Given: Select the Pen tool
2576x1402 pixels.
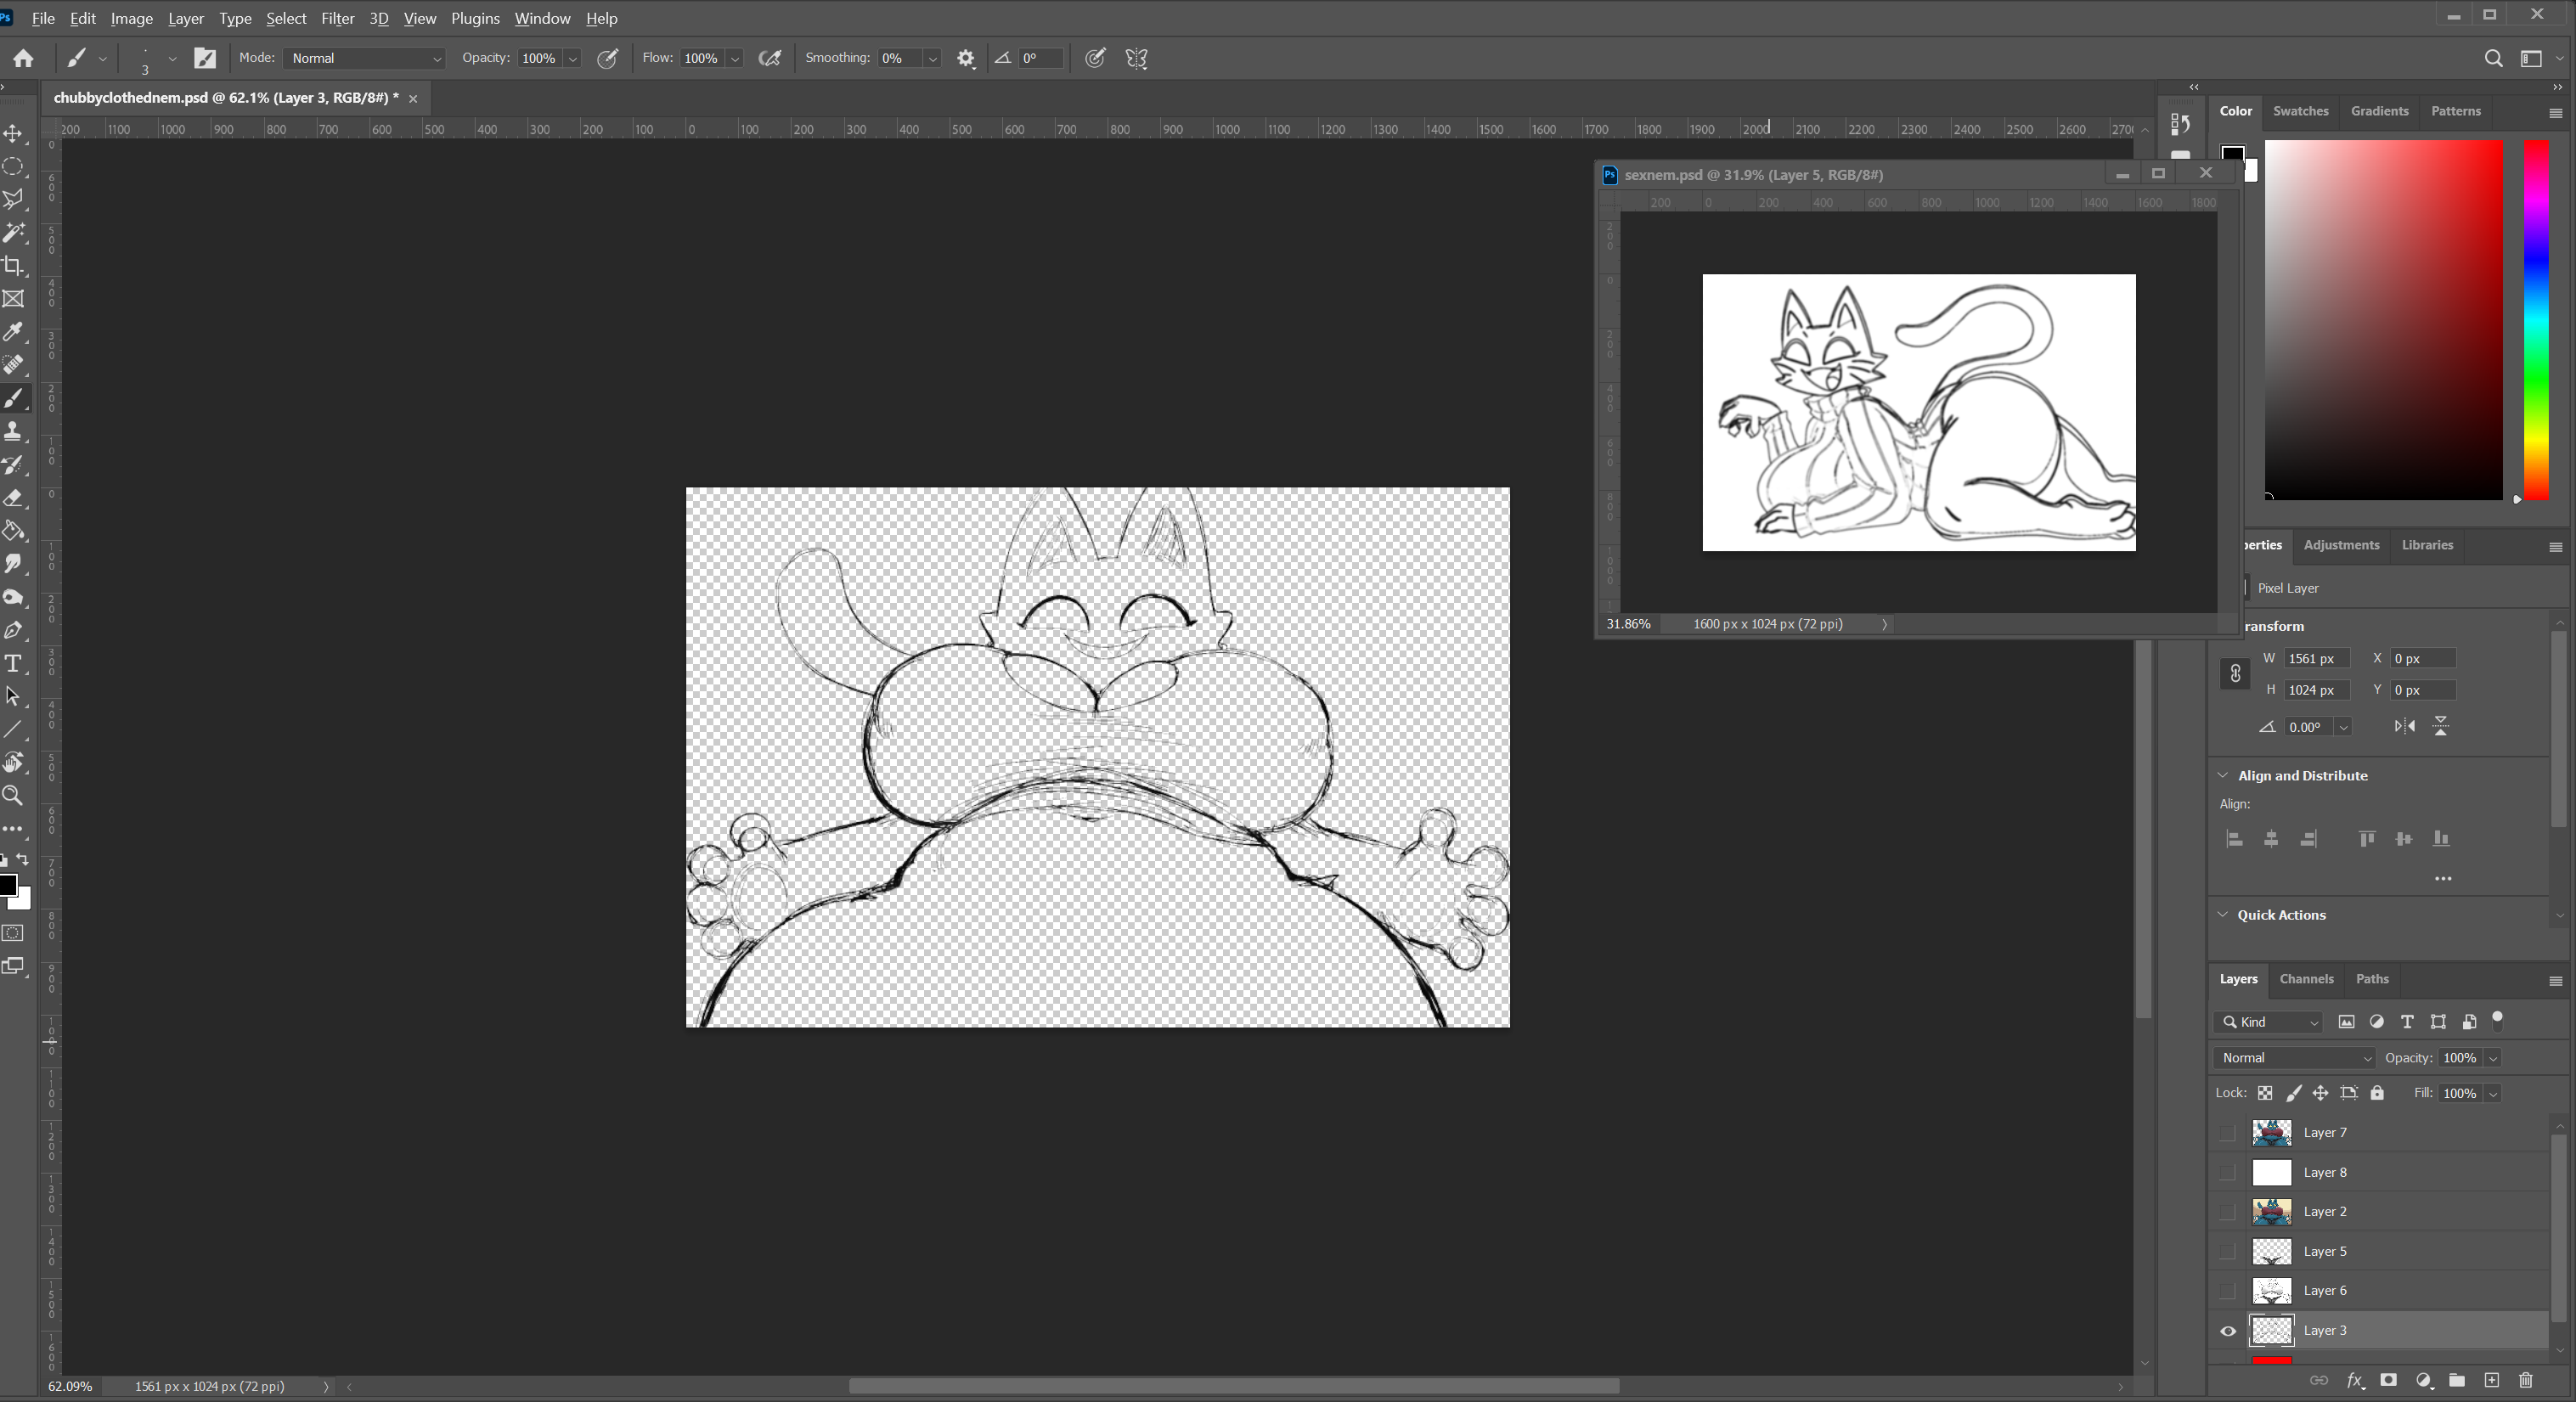Looking at the screenshot, I should [x=14, y=631].
